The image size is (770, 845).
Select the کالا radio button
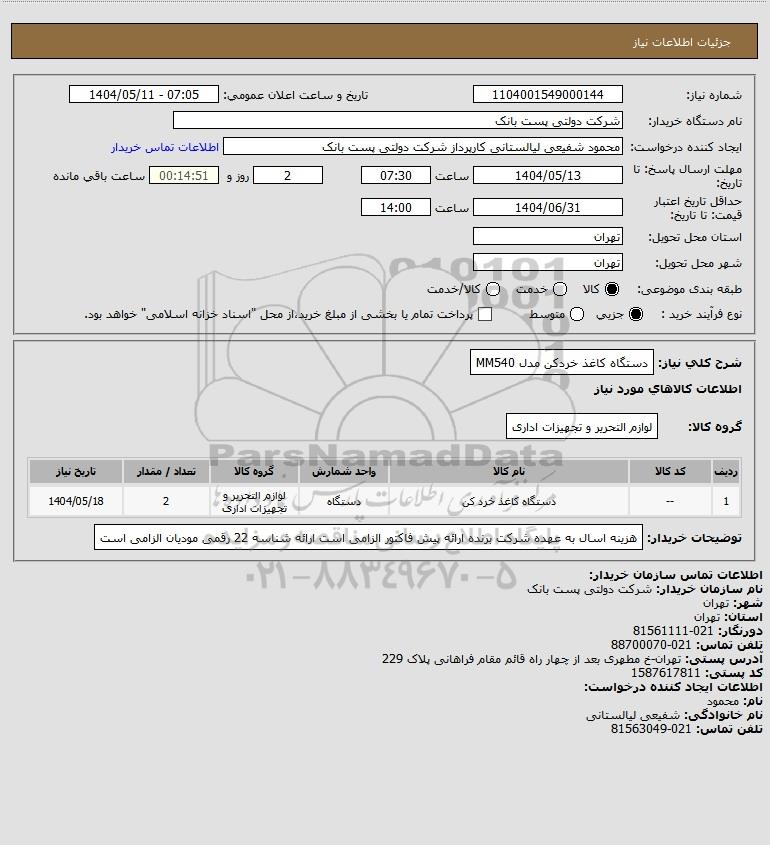click(x=612, y=289)
